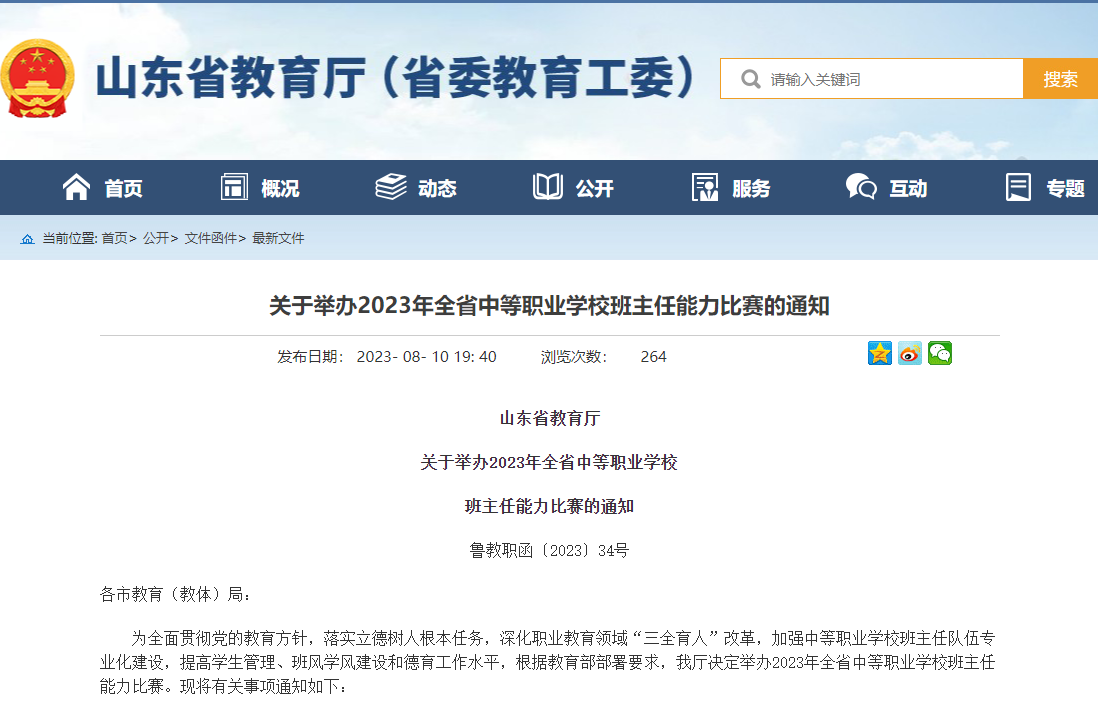Click the chat bubbles icon for 互动

coord(861,187)
